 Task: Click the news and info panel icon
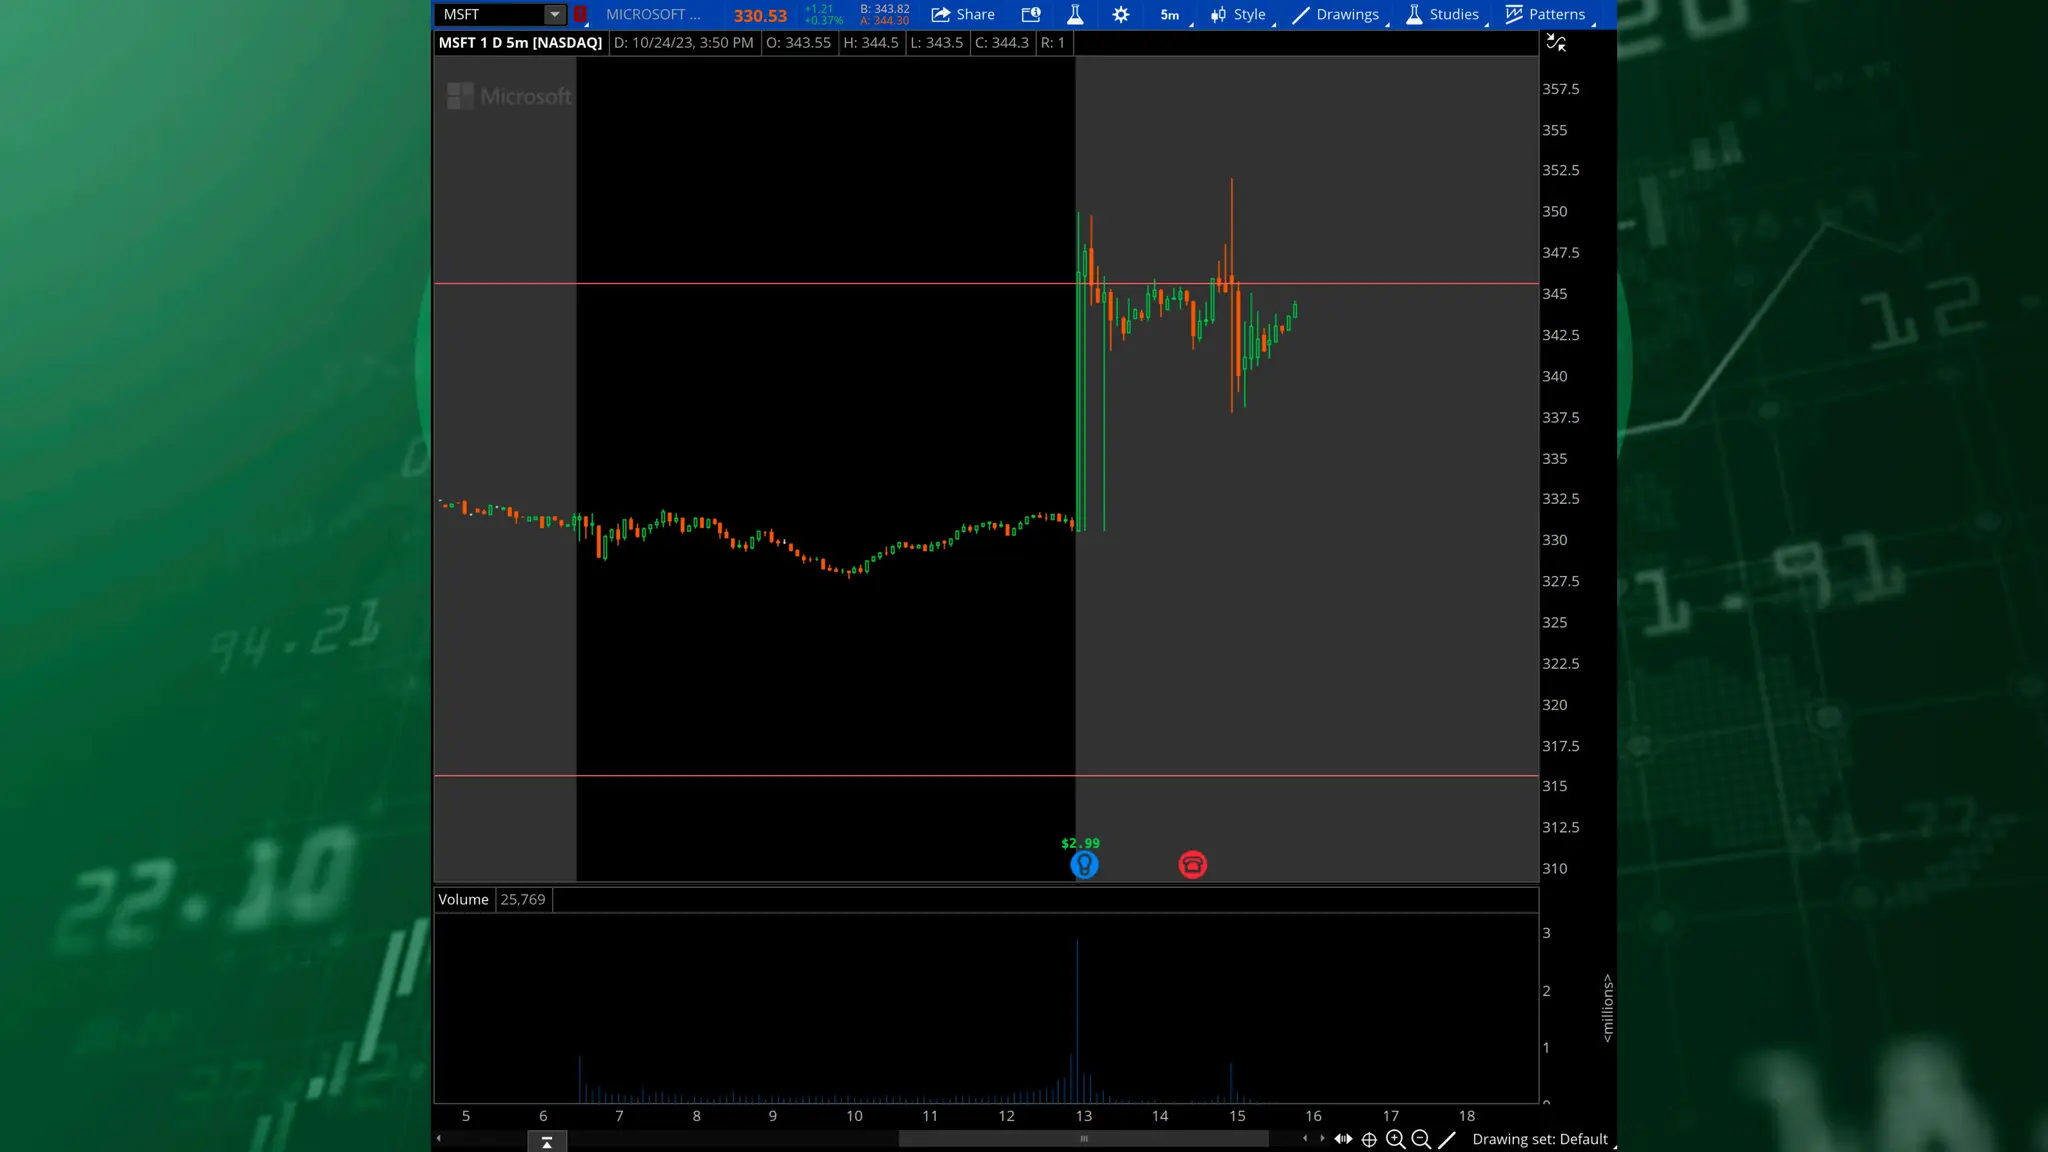1031,14
